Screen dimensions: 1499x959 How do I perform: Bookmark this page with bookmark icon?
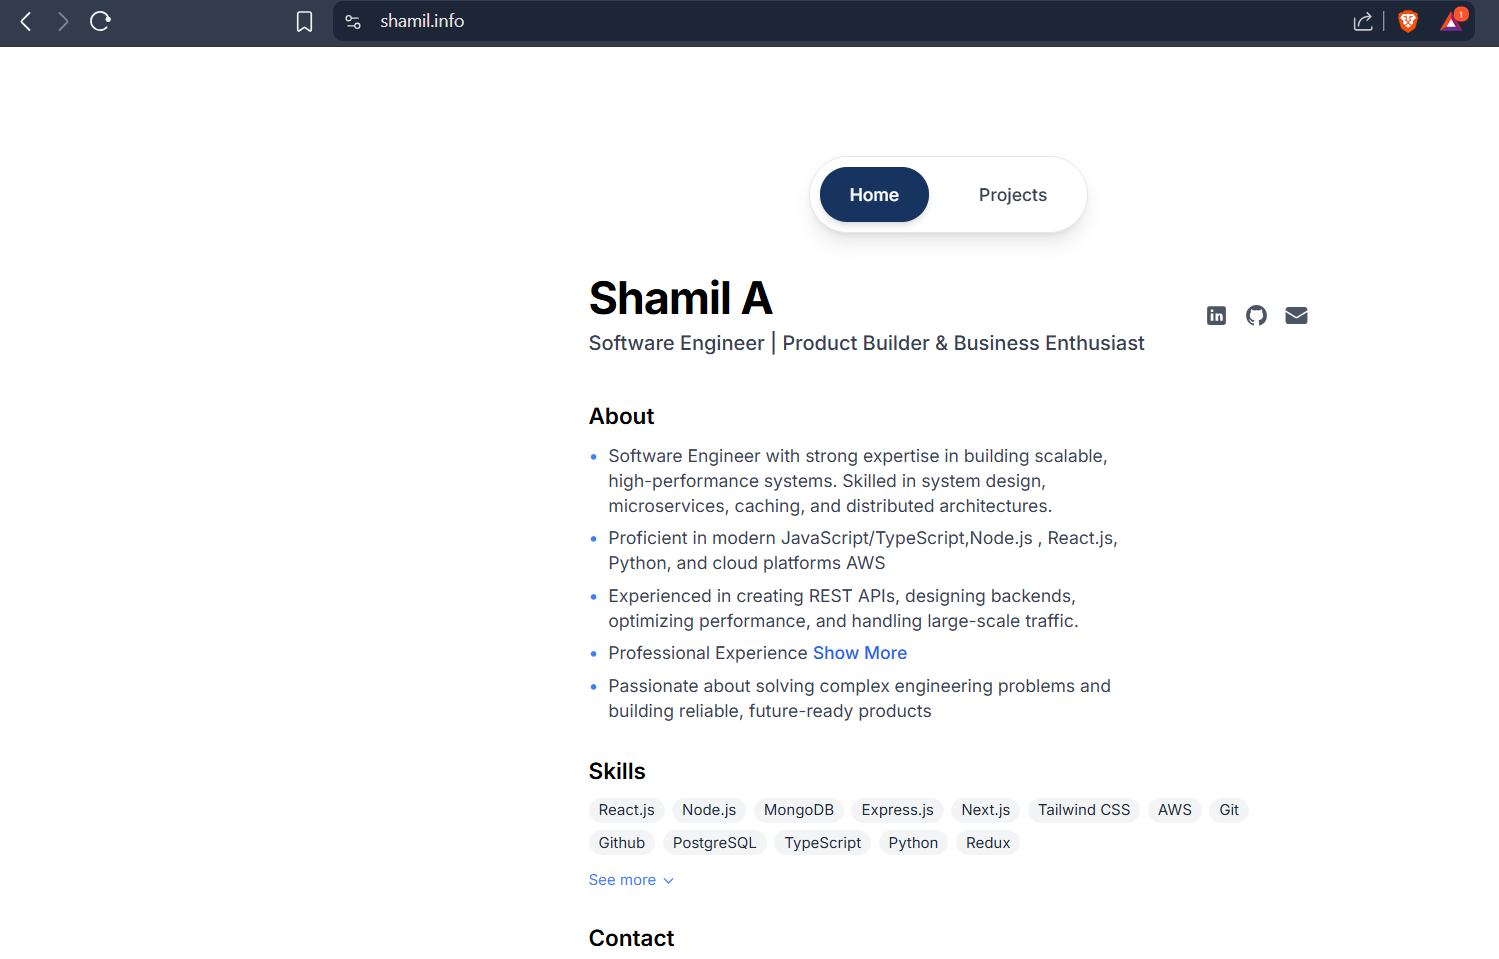tap(305, 21)
